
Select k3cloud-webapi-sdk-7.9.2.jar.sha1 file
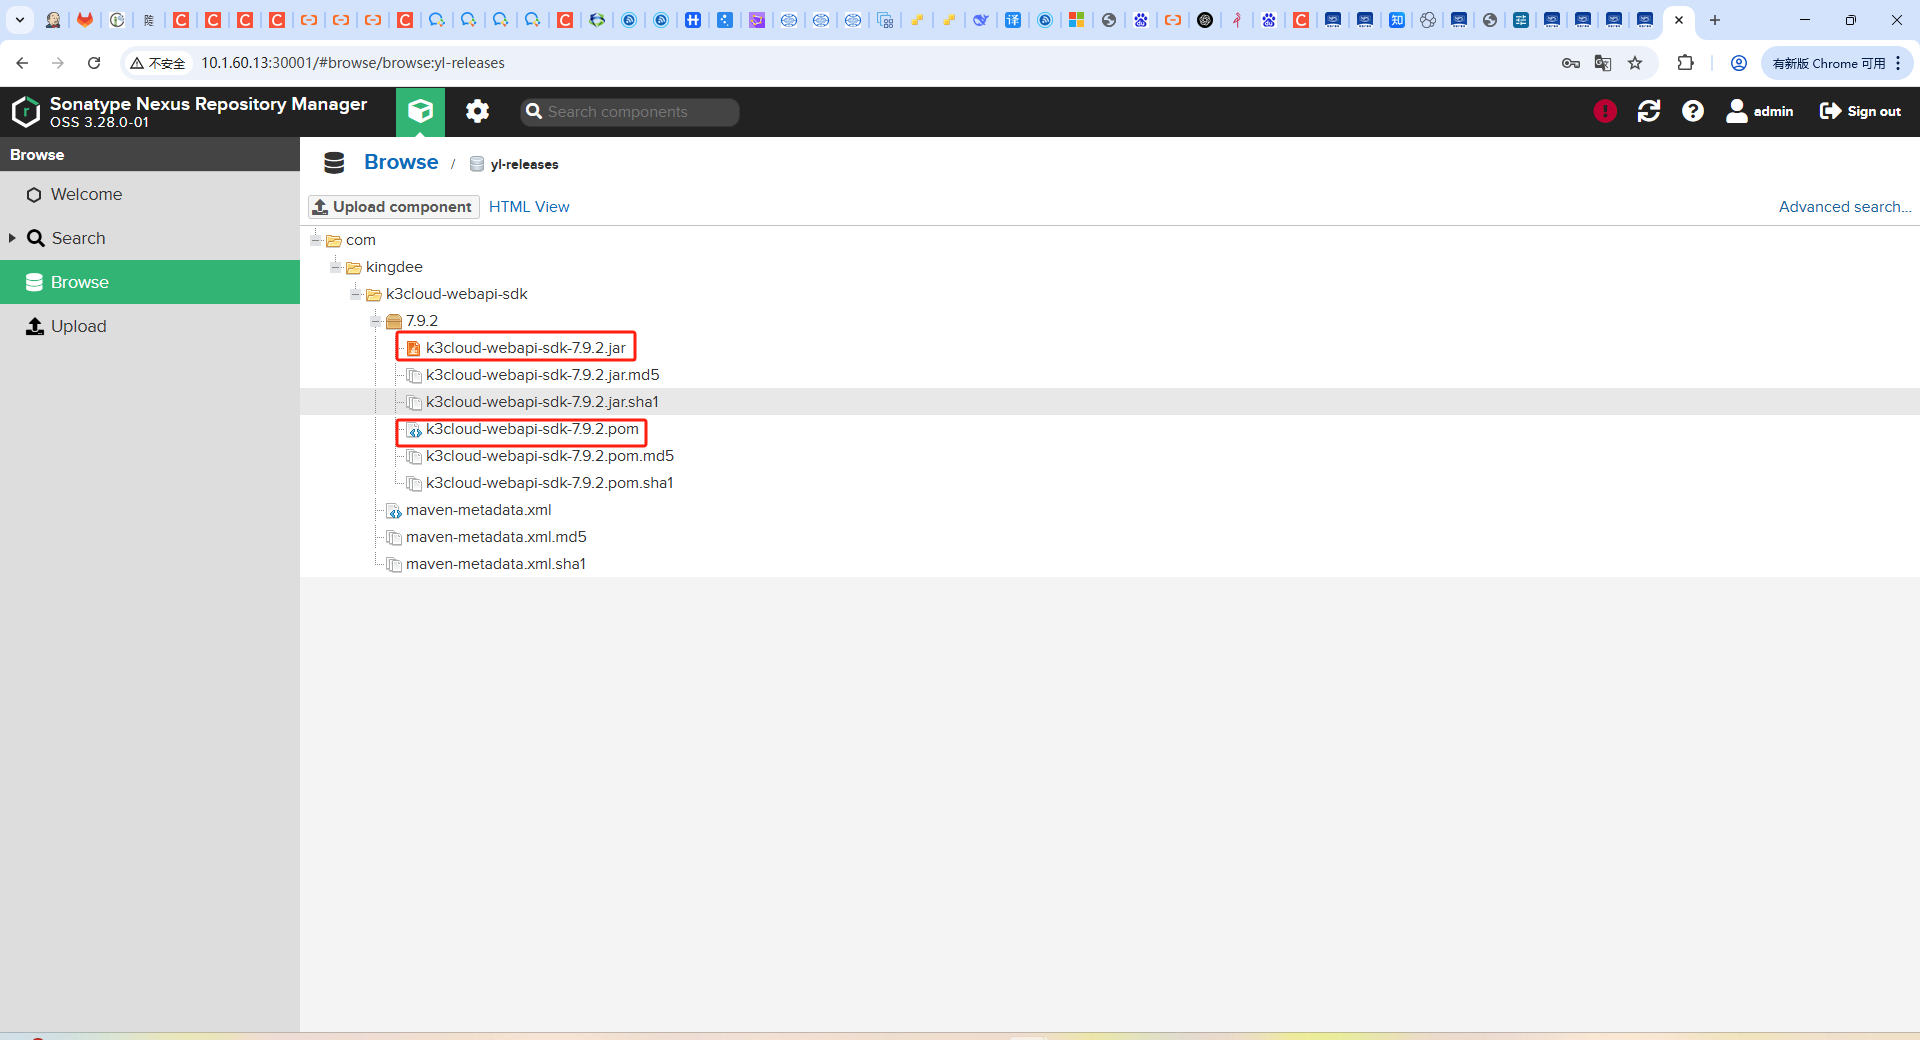pyautogui.click(x=542, y=402)
